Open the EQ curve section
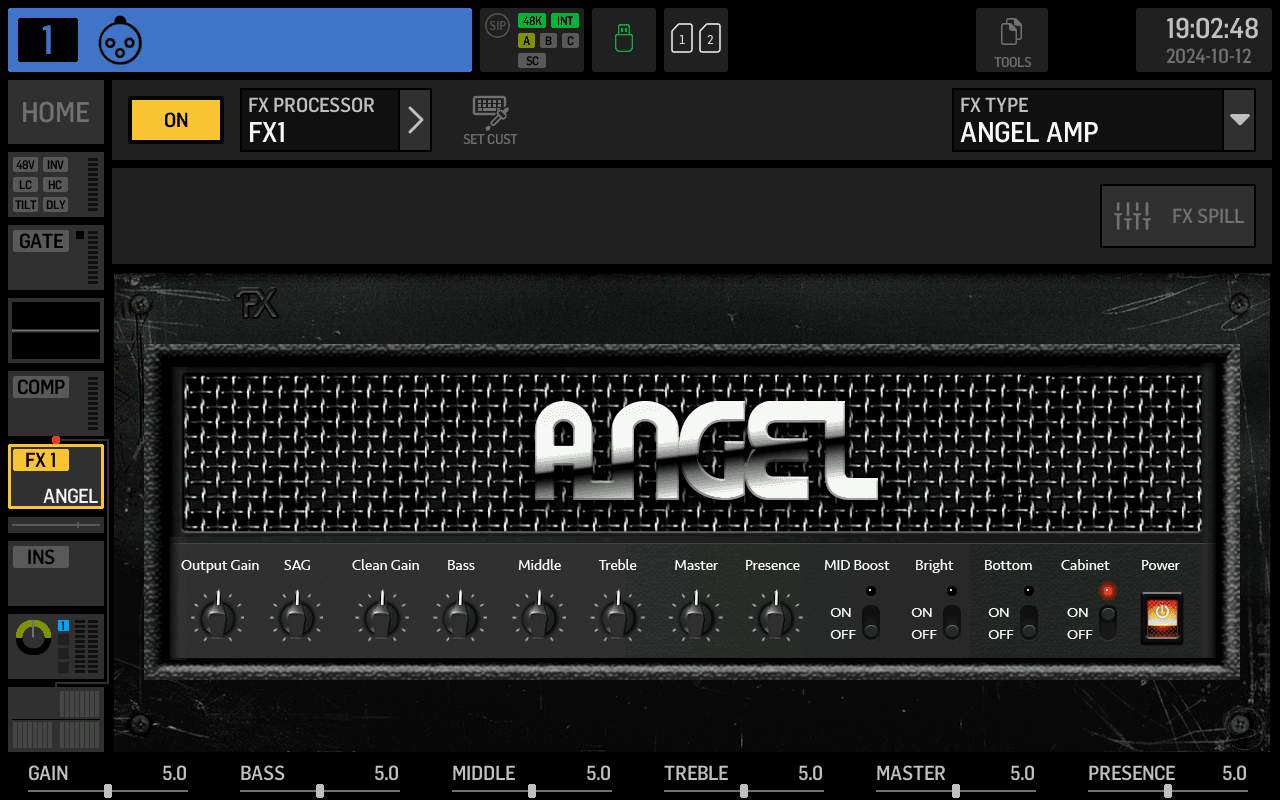1280x800 pixels. (56, 330)
